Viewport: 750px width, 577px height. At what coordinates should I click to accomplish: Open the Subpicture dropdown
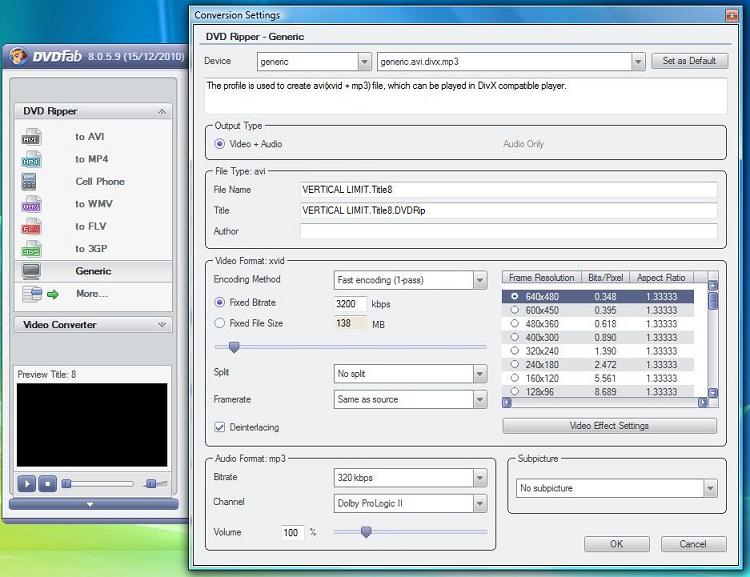710,488
